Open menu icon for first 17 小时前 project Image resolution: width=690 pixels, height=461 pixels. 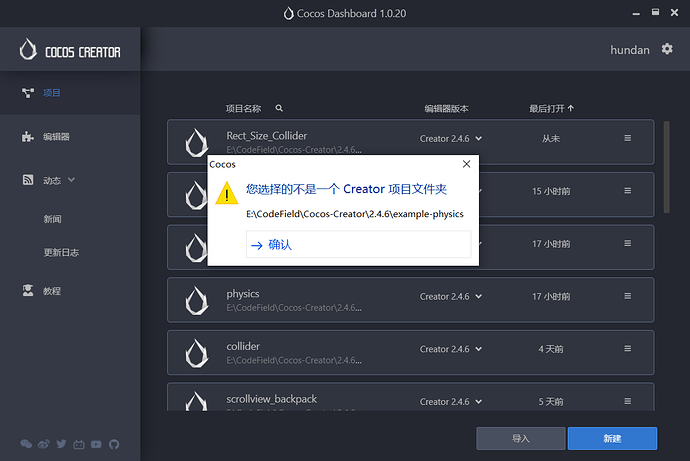point(628,243)
